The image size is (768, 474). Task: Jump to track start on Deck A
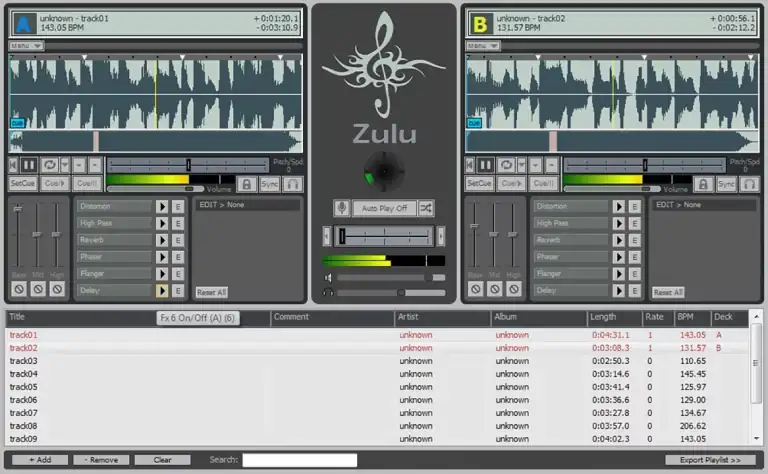(x=14, y=165)
